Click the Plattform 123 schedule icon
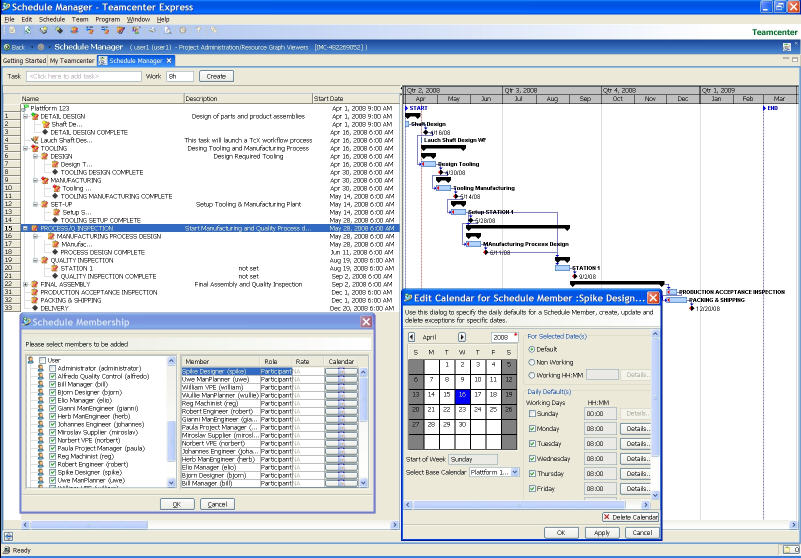 (x=26, y=108)
